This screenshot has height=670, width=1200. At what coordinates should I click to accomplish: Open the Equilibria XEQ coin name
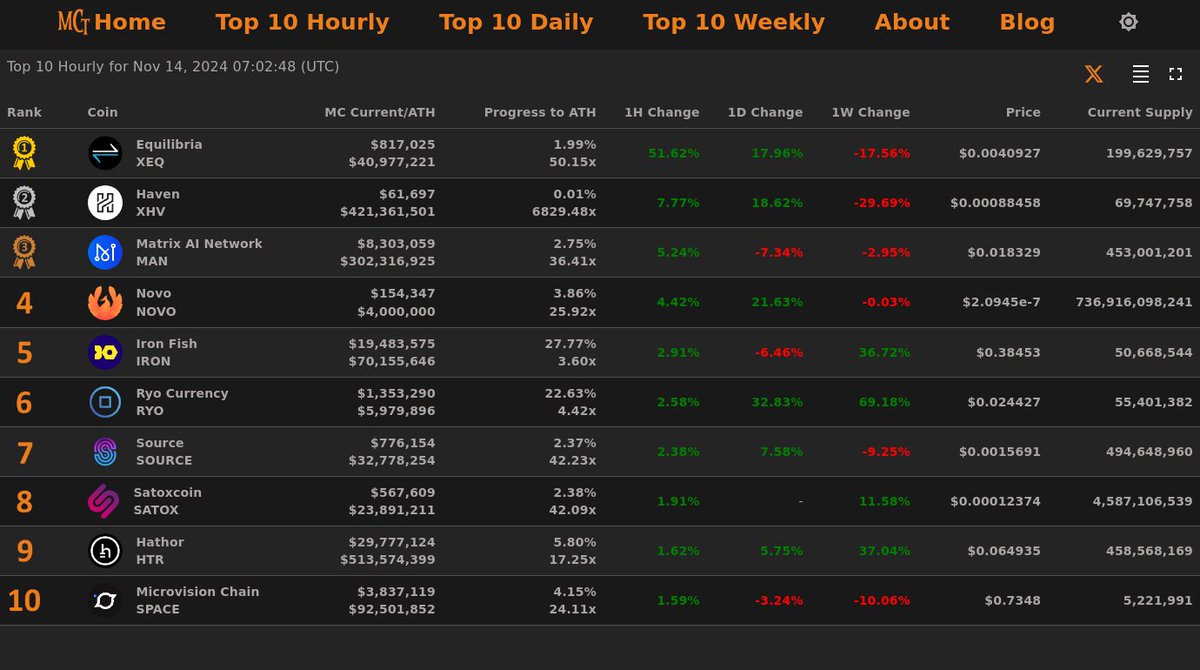pos(169,153)
